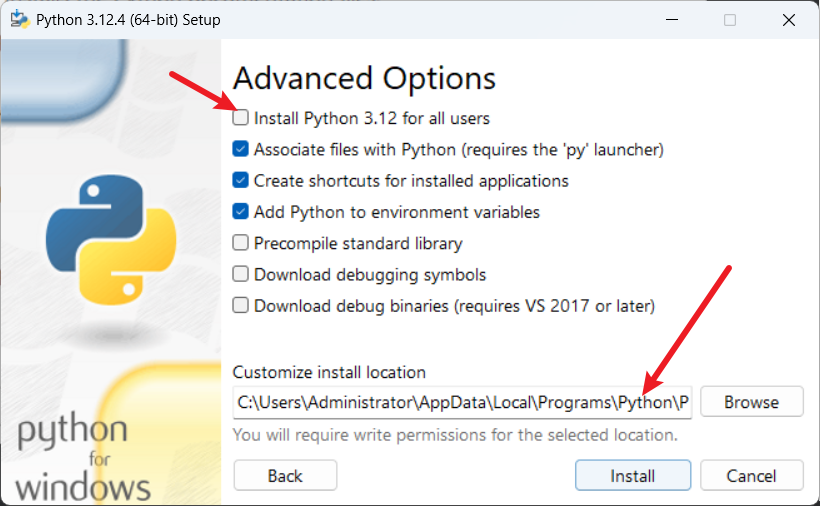Uncheck Associate files with Python option
Screen dimensions: 820x506
click(241, 149)
